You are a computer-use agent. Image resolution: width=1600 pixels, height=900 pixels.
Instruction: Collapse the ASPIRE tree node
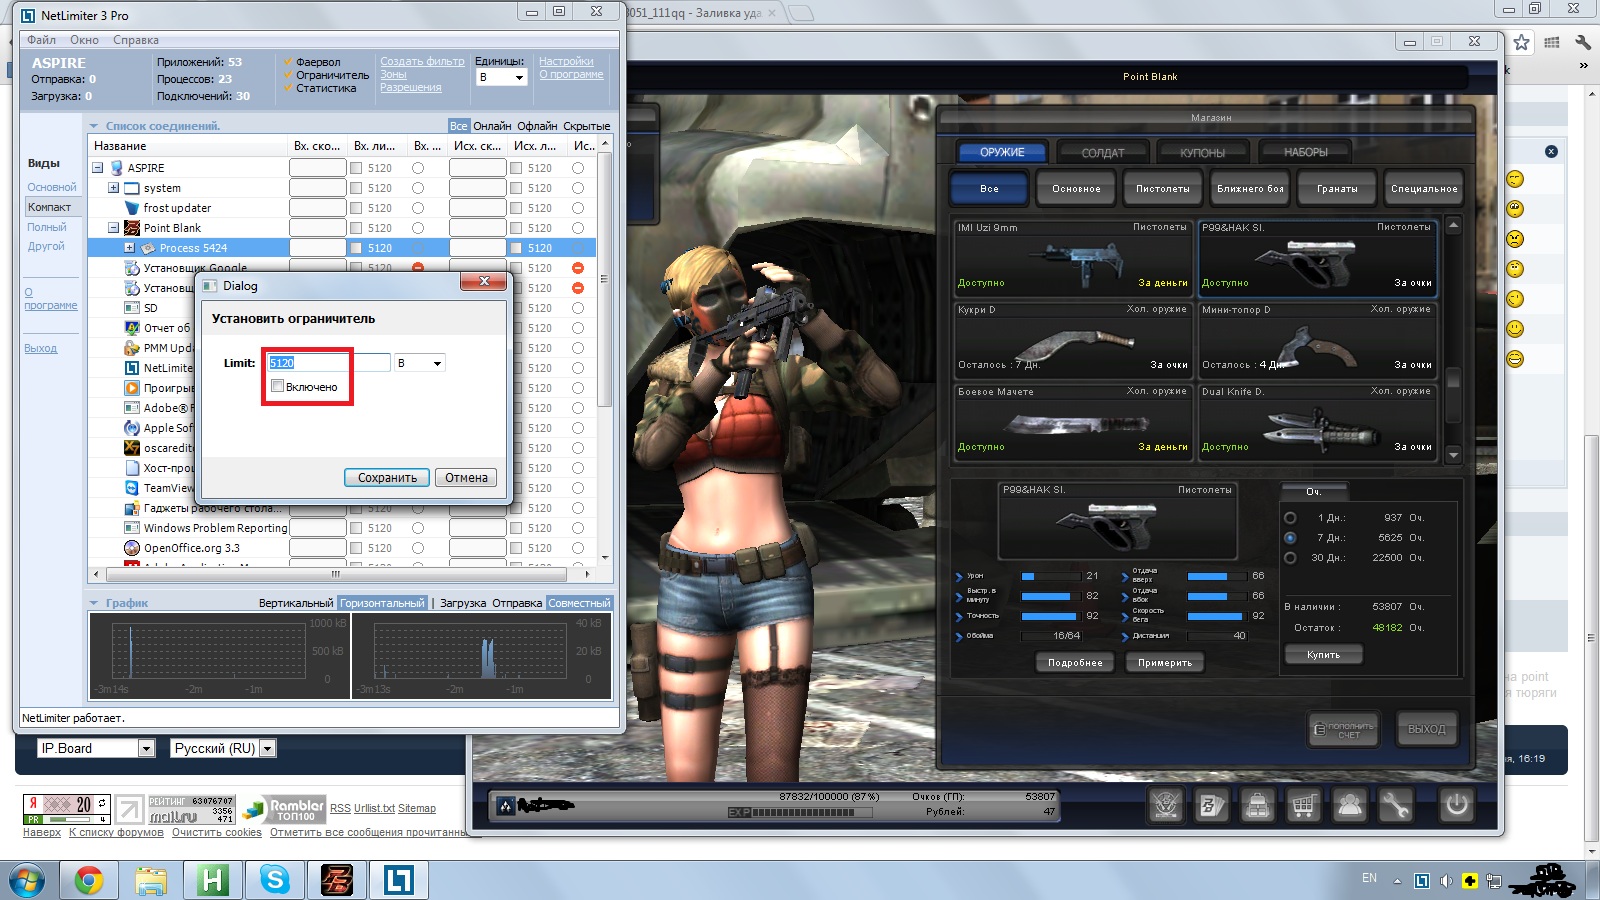coord(98,168)
